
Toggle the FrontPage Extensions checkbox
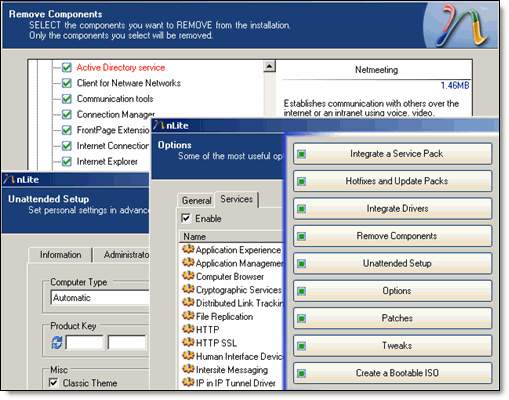point(67,130)
